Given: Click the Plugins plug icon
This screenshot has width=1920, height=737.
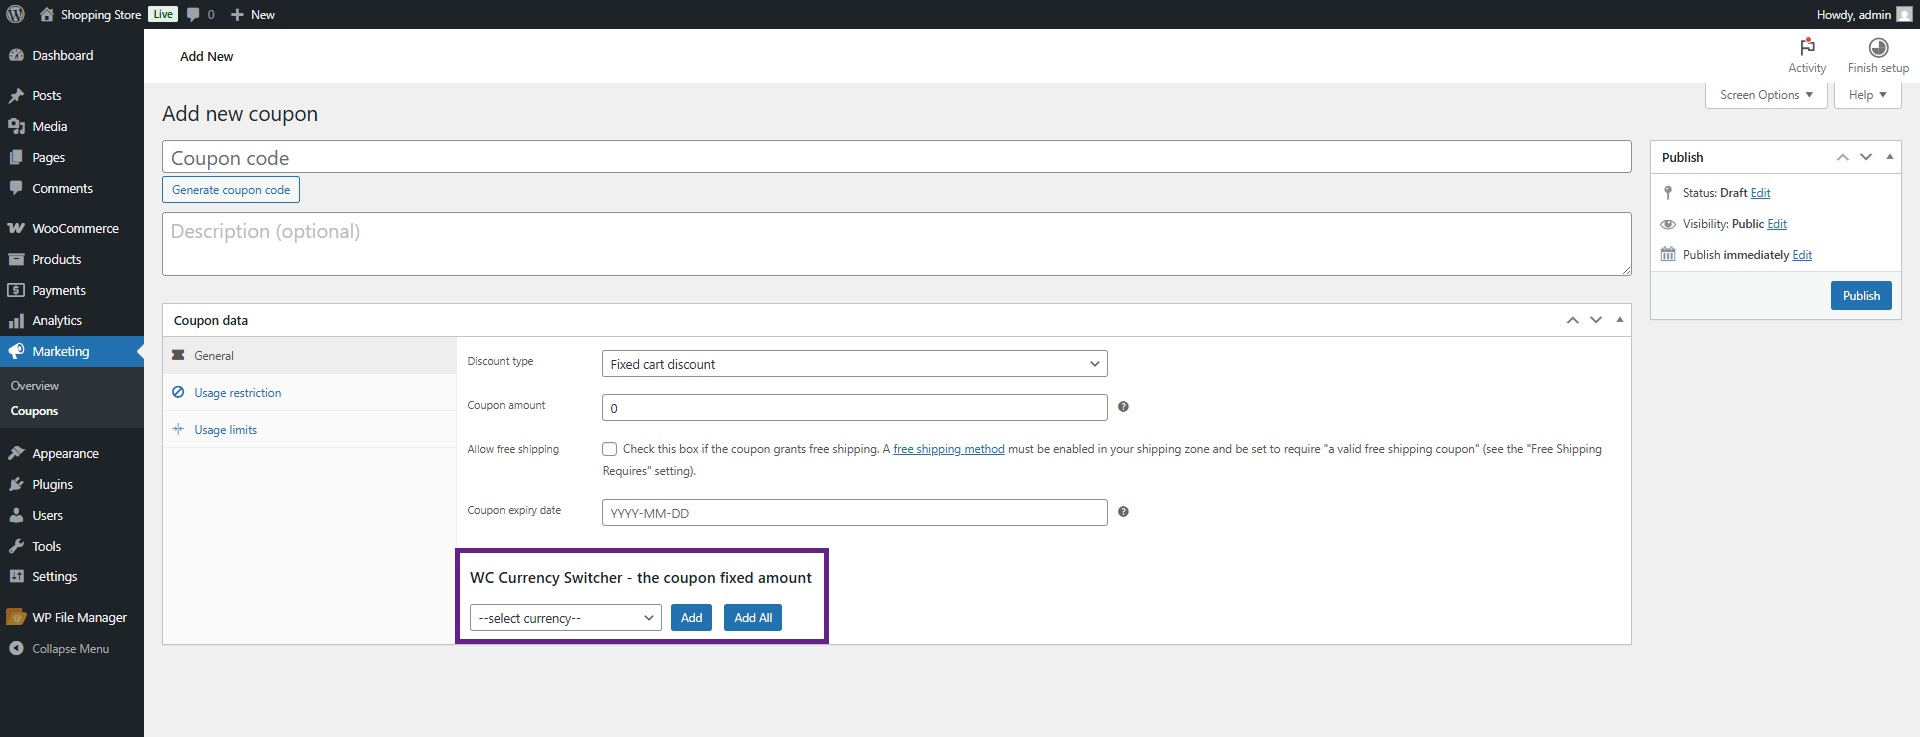Looking at the screenshot, I should coord(16,484).
